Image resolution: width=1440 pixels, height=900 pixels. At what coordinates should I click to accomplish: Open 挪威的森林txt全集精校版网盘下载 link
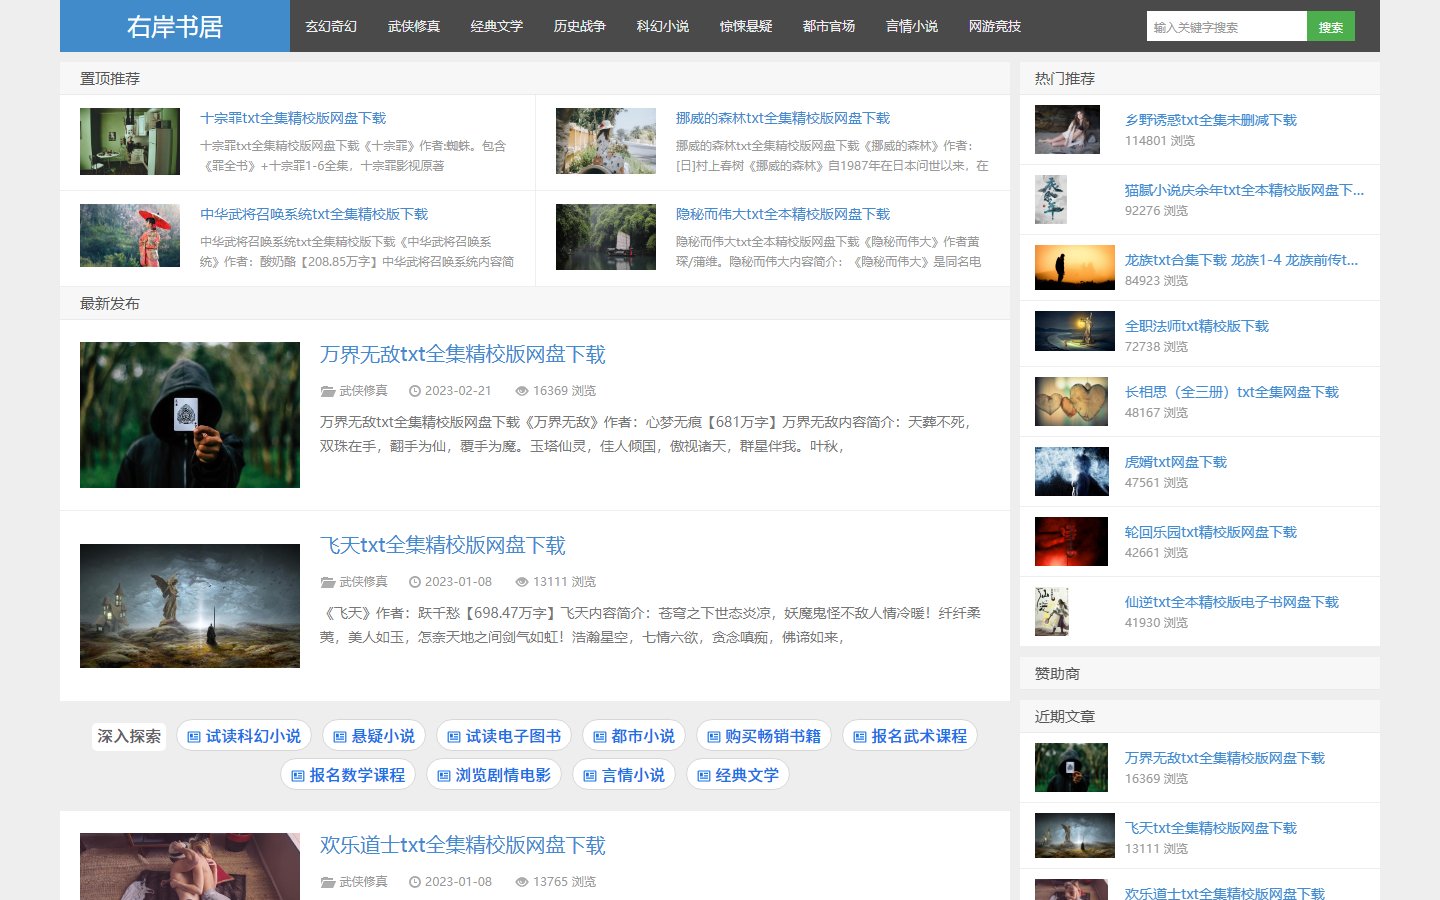[783, 118]
